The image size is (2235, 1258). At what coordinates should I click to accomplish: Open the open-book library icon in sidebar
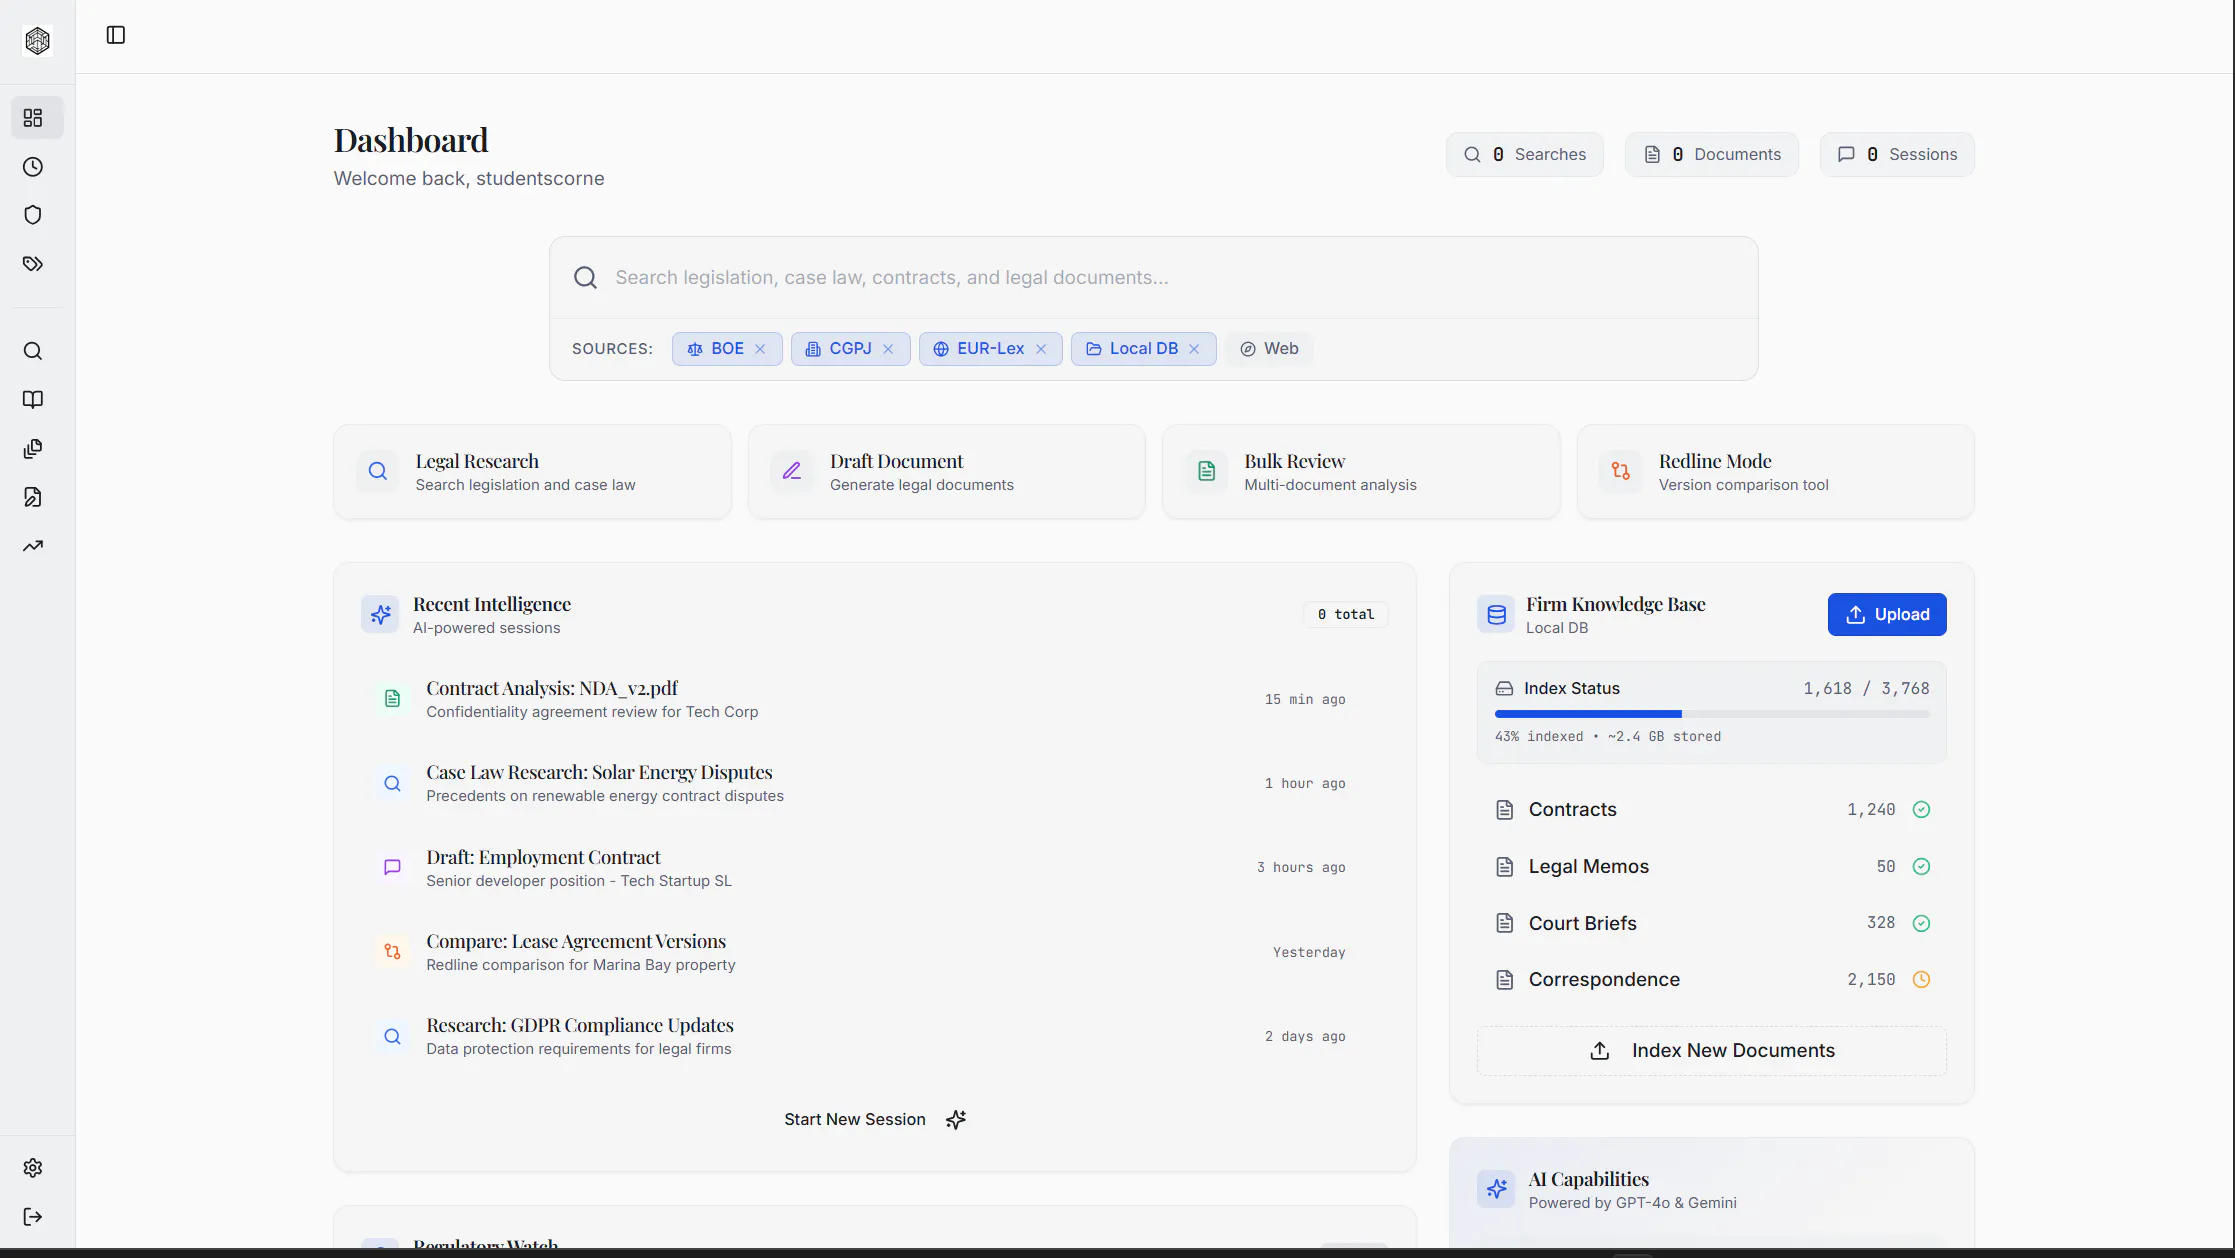[x=33, y=400]
